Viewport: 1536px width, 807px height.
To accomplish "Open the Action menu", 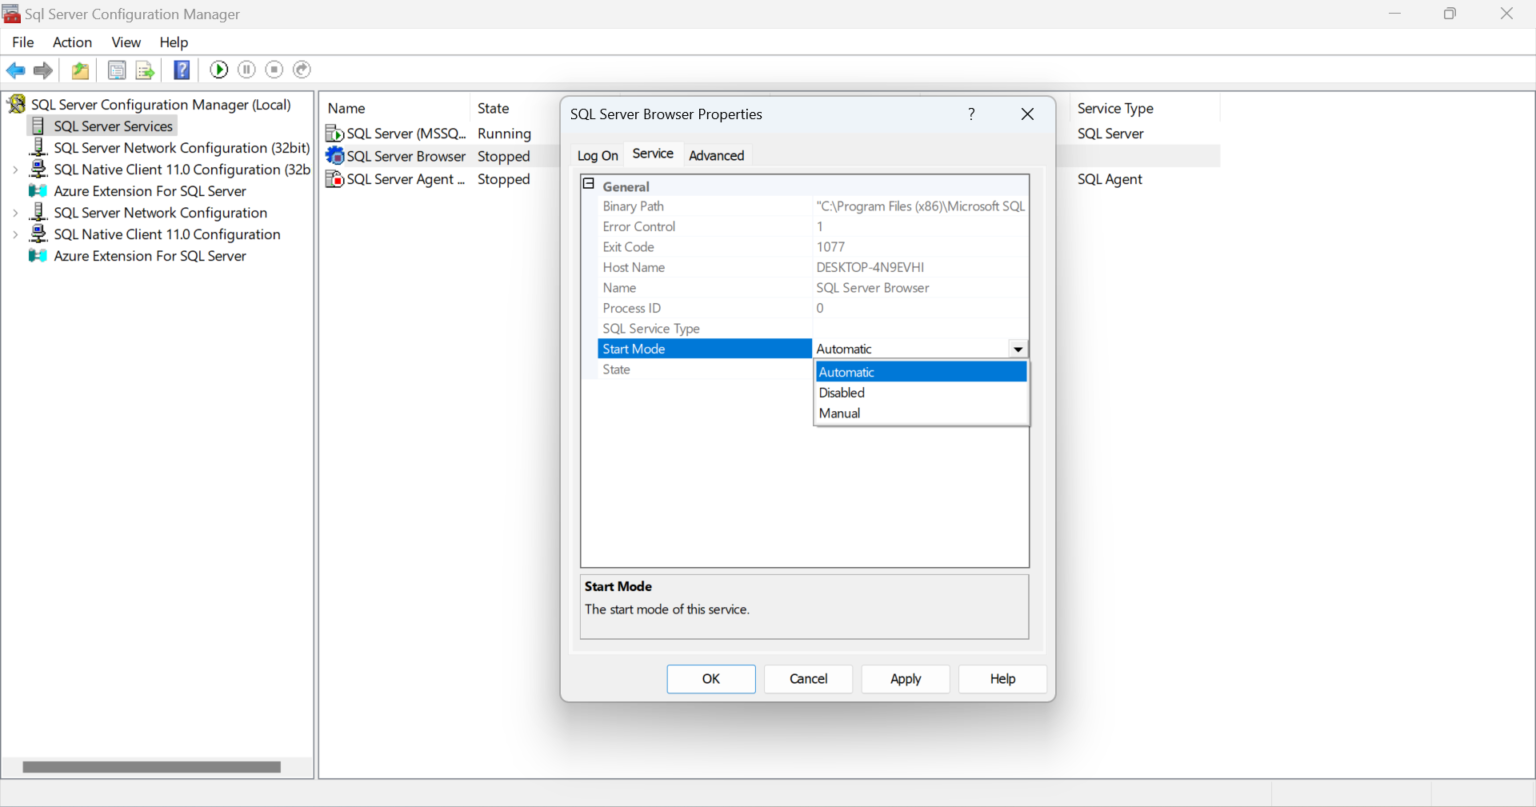I will pyautogui.click(x=72, y=42).
